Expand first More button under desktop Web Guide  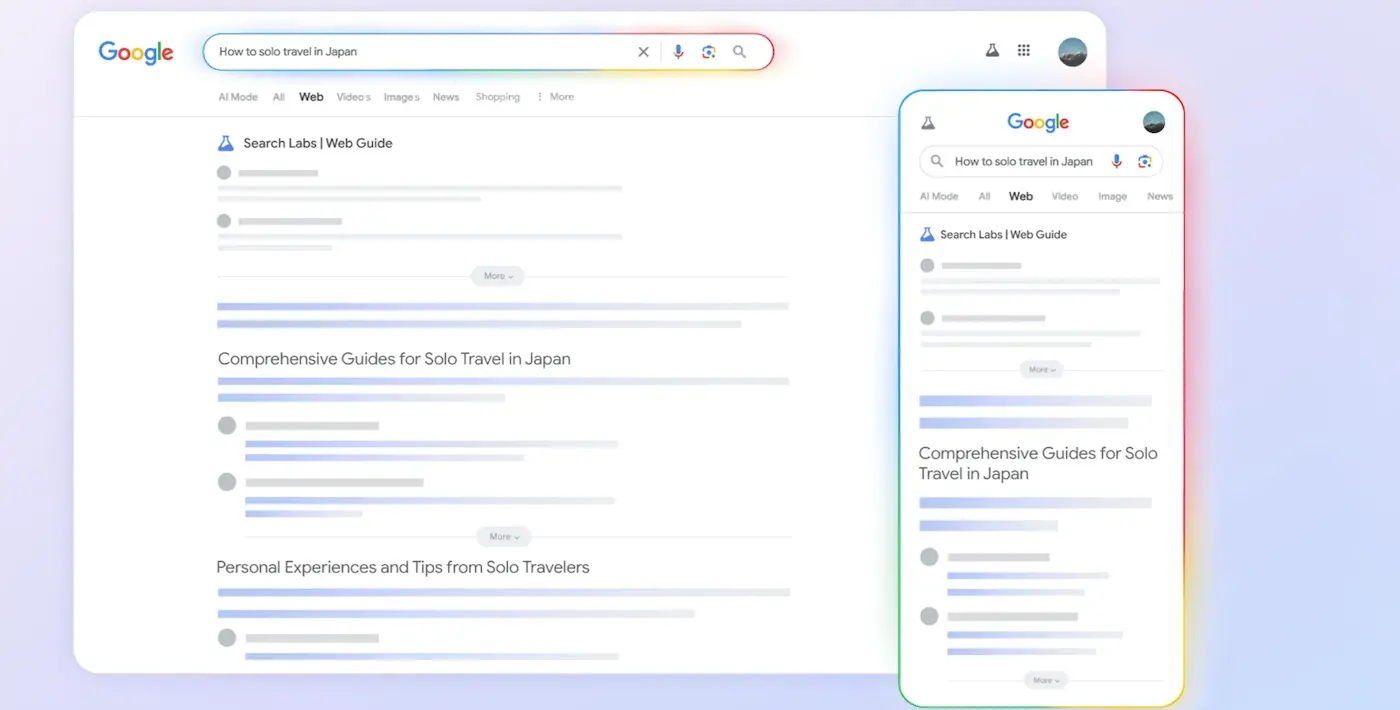point(498,276)
